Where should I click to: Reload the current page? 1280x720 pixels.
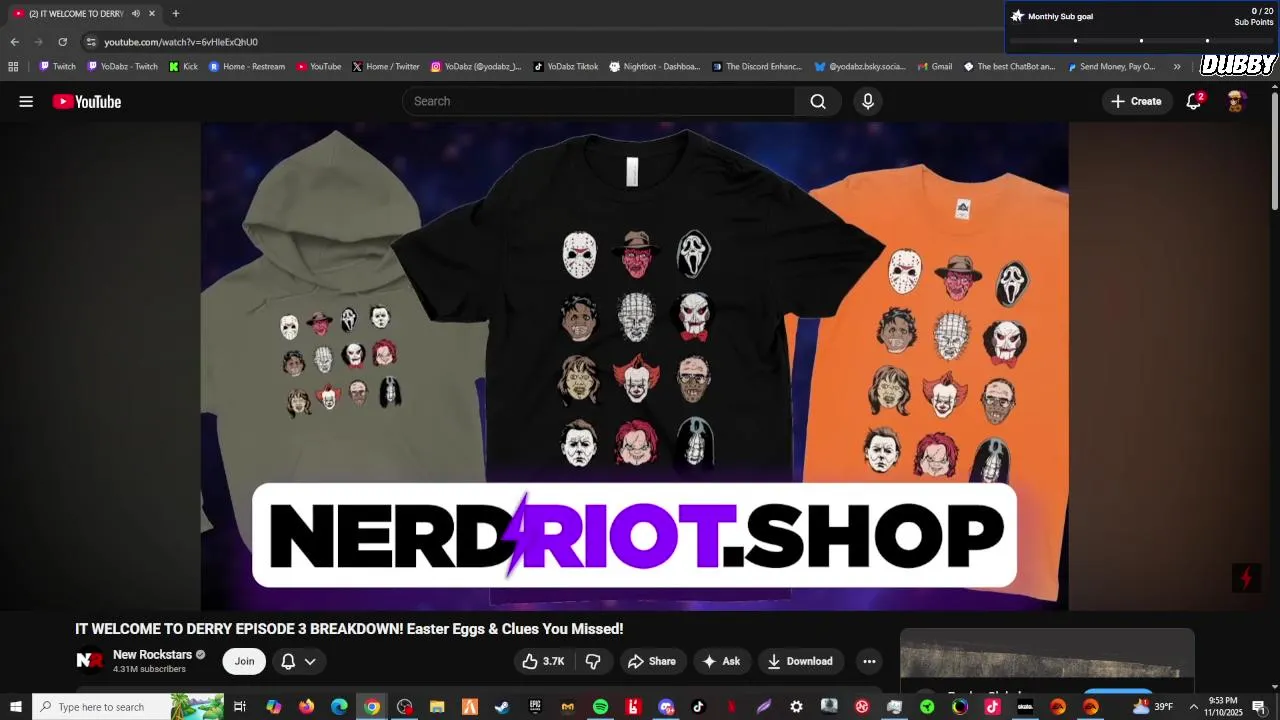coord(62,42)
